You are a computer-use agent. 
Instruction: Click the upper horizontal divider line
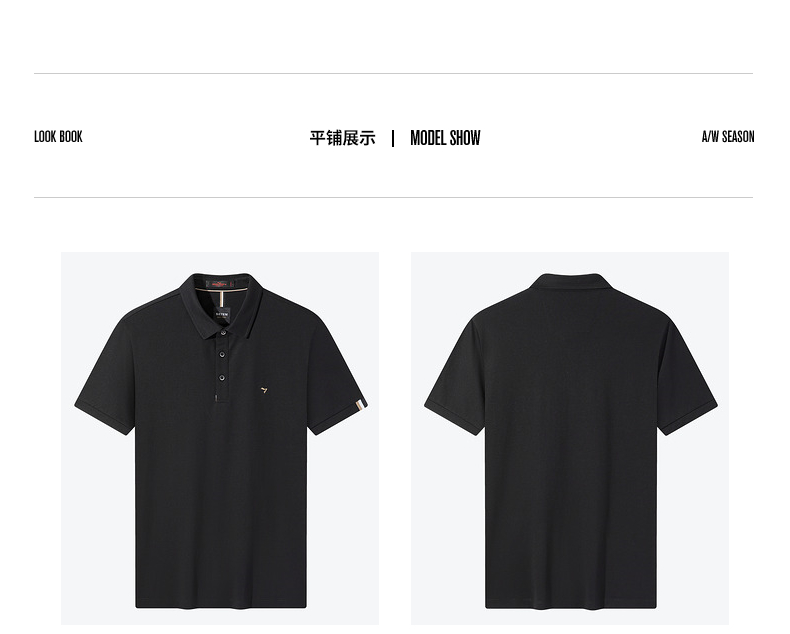[393, 74]
